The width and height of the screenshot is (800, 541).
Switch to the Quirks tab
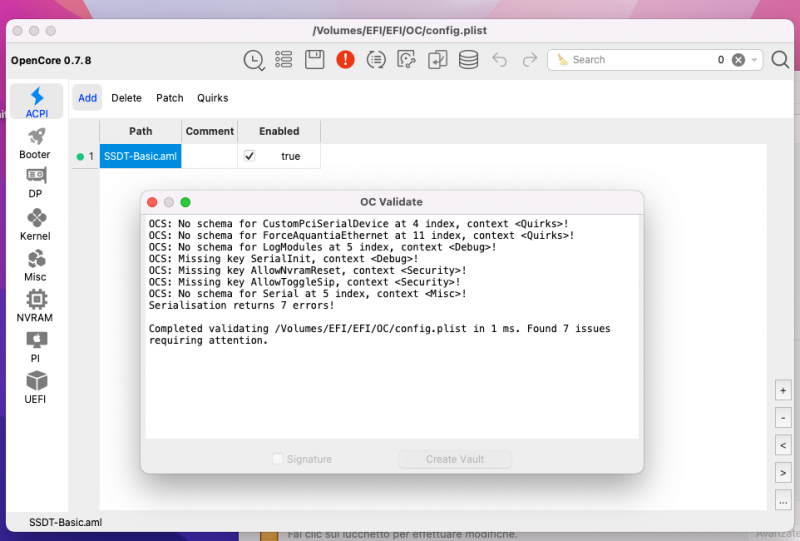pyautogui.click(x=213, y=97)
